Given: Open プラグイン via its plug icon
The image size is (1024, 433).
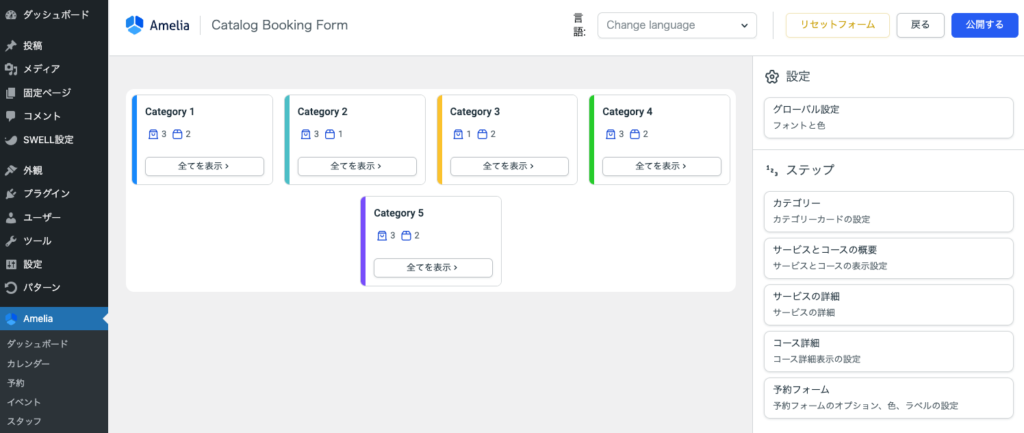Looking at the screenshot, I should coord(11,193).
